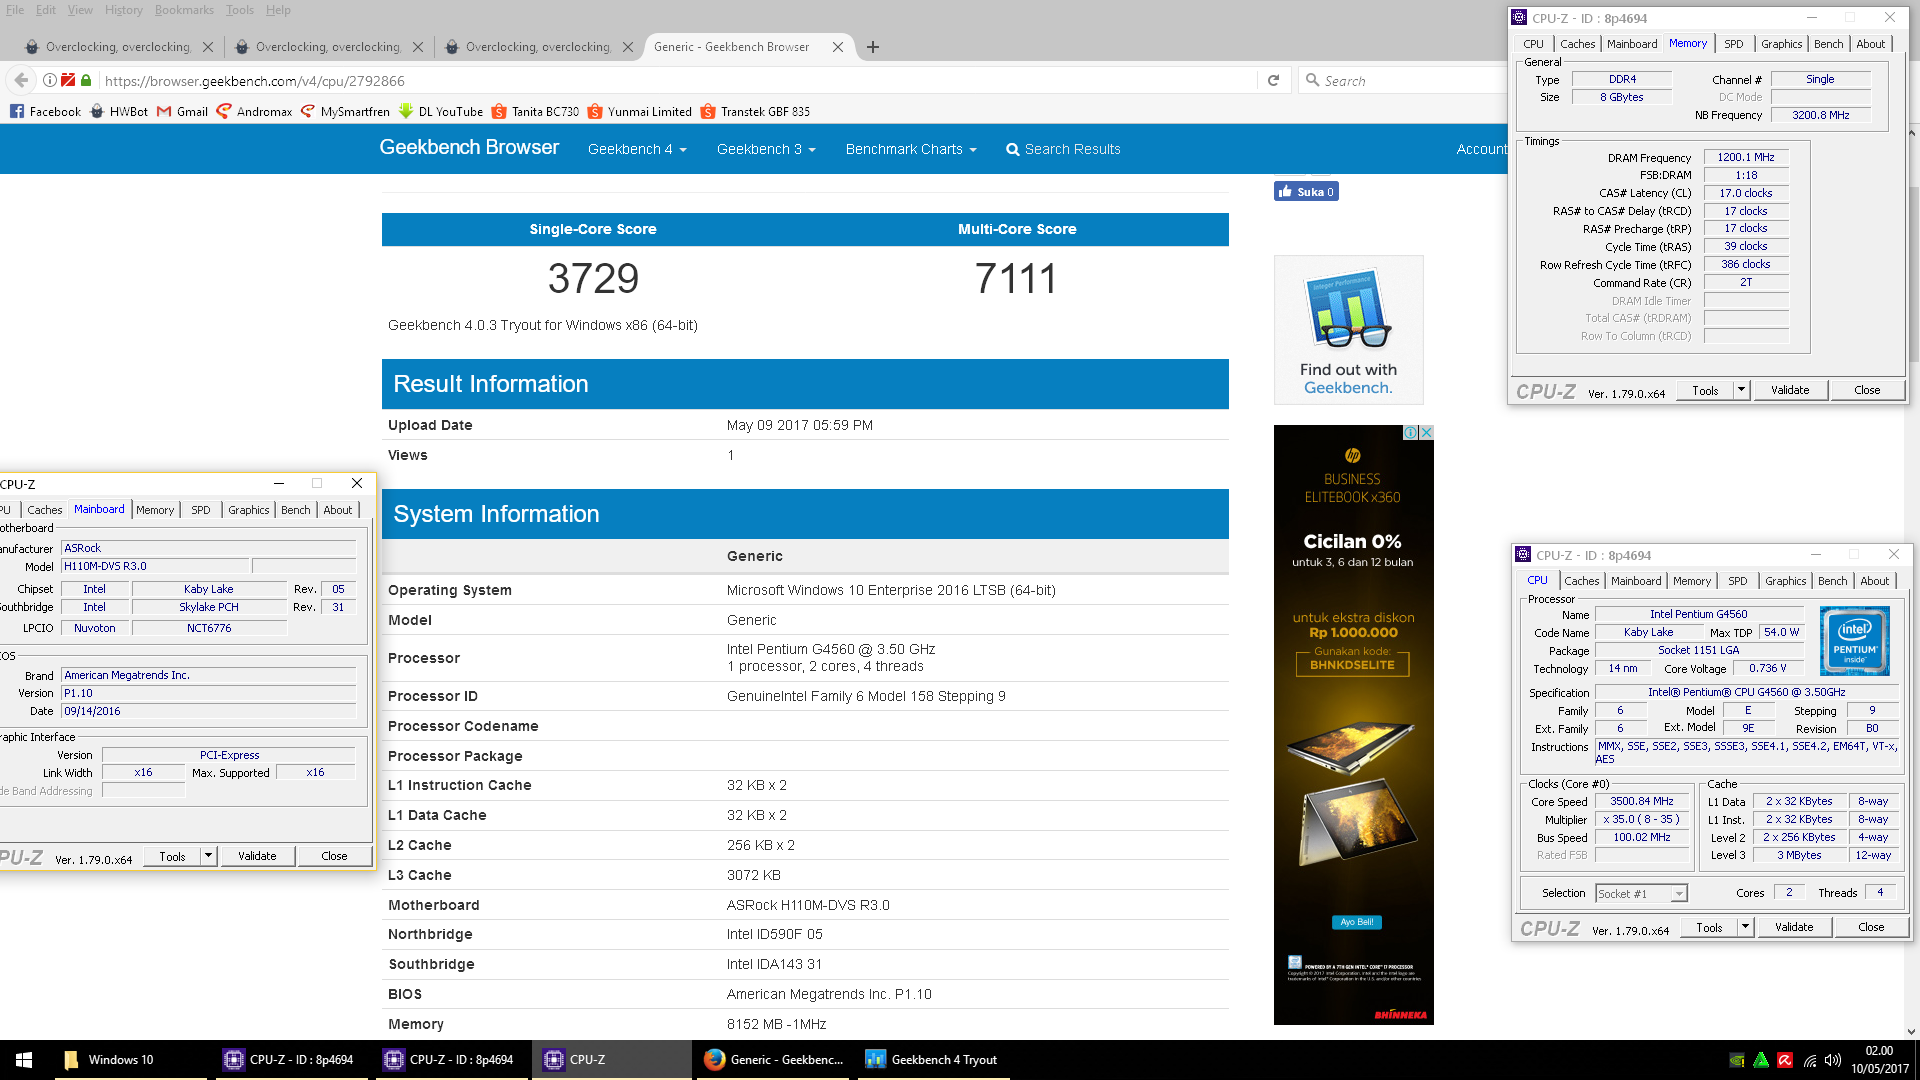The image size is (1920, 1080).
Task: Expand the Geekbench 4 dropdown menu
Action: pyautogui.click(x=637, y=149)
